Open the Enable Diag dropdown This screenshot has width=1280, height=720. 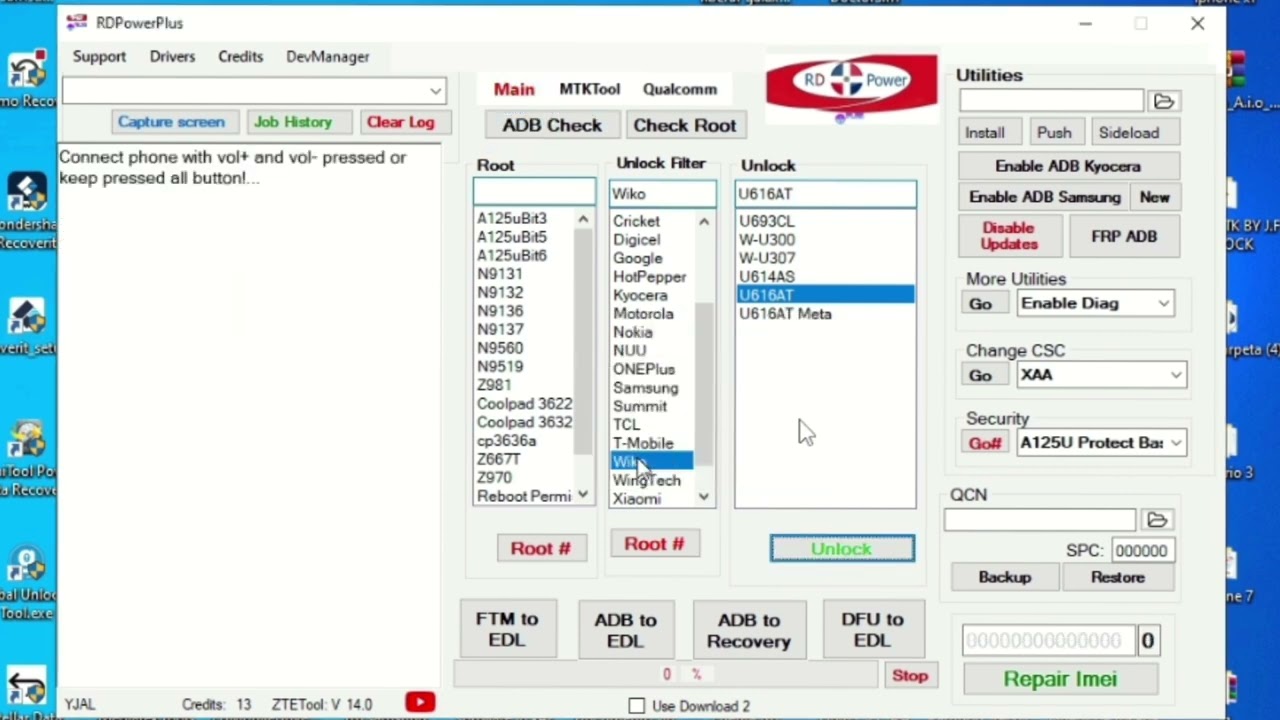1164,303
